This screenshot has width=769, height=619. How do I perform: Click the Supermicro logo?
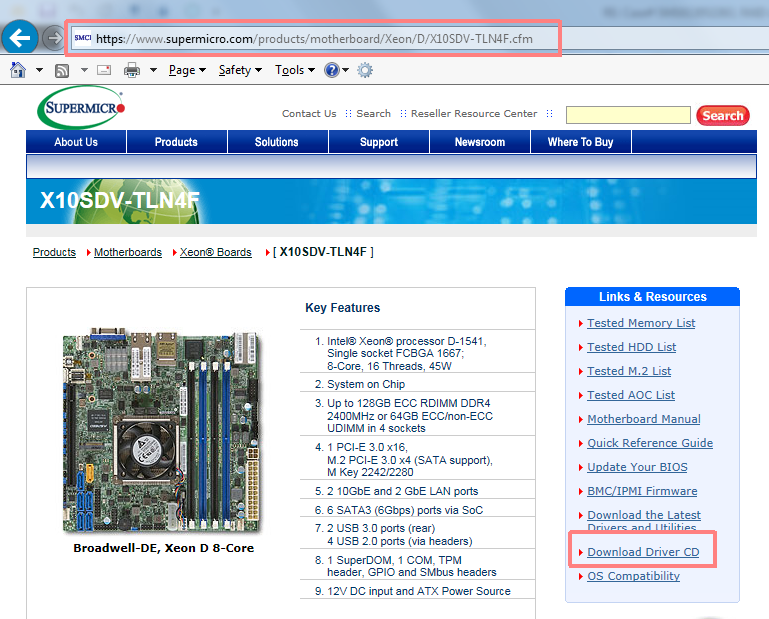tap(81, 107)
